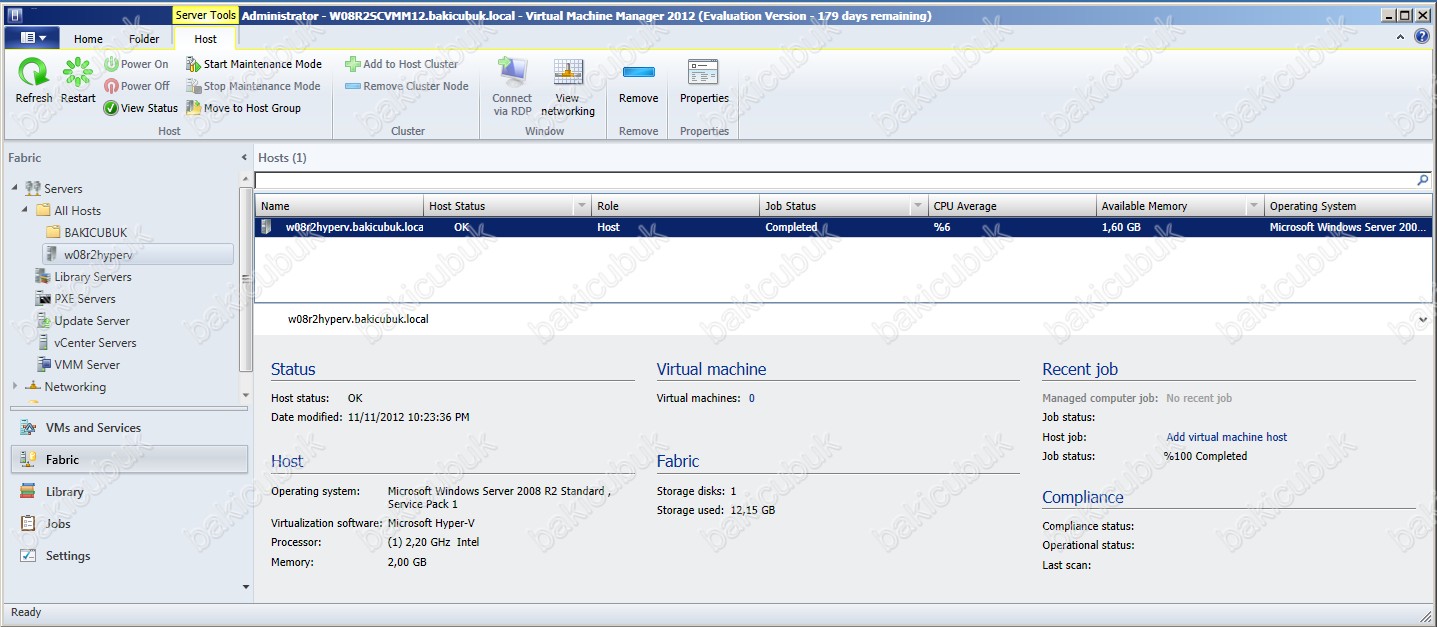This screenshot has width=1437, height=627.
Task: Select Update Server in the tree
Action: coord(83,321)
